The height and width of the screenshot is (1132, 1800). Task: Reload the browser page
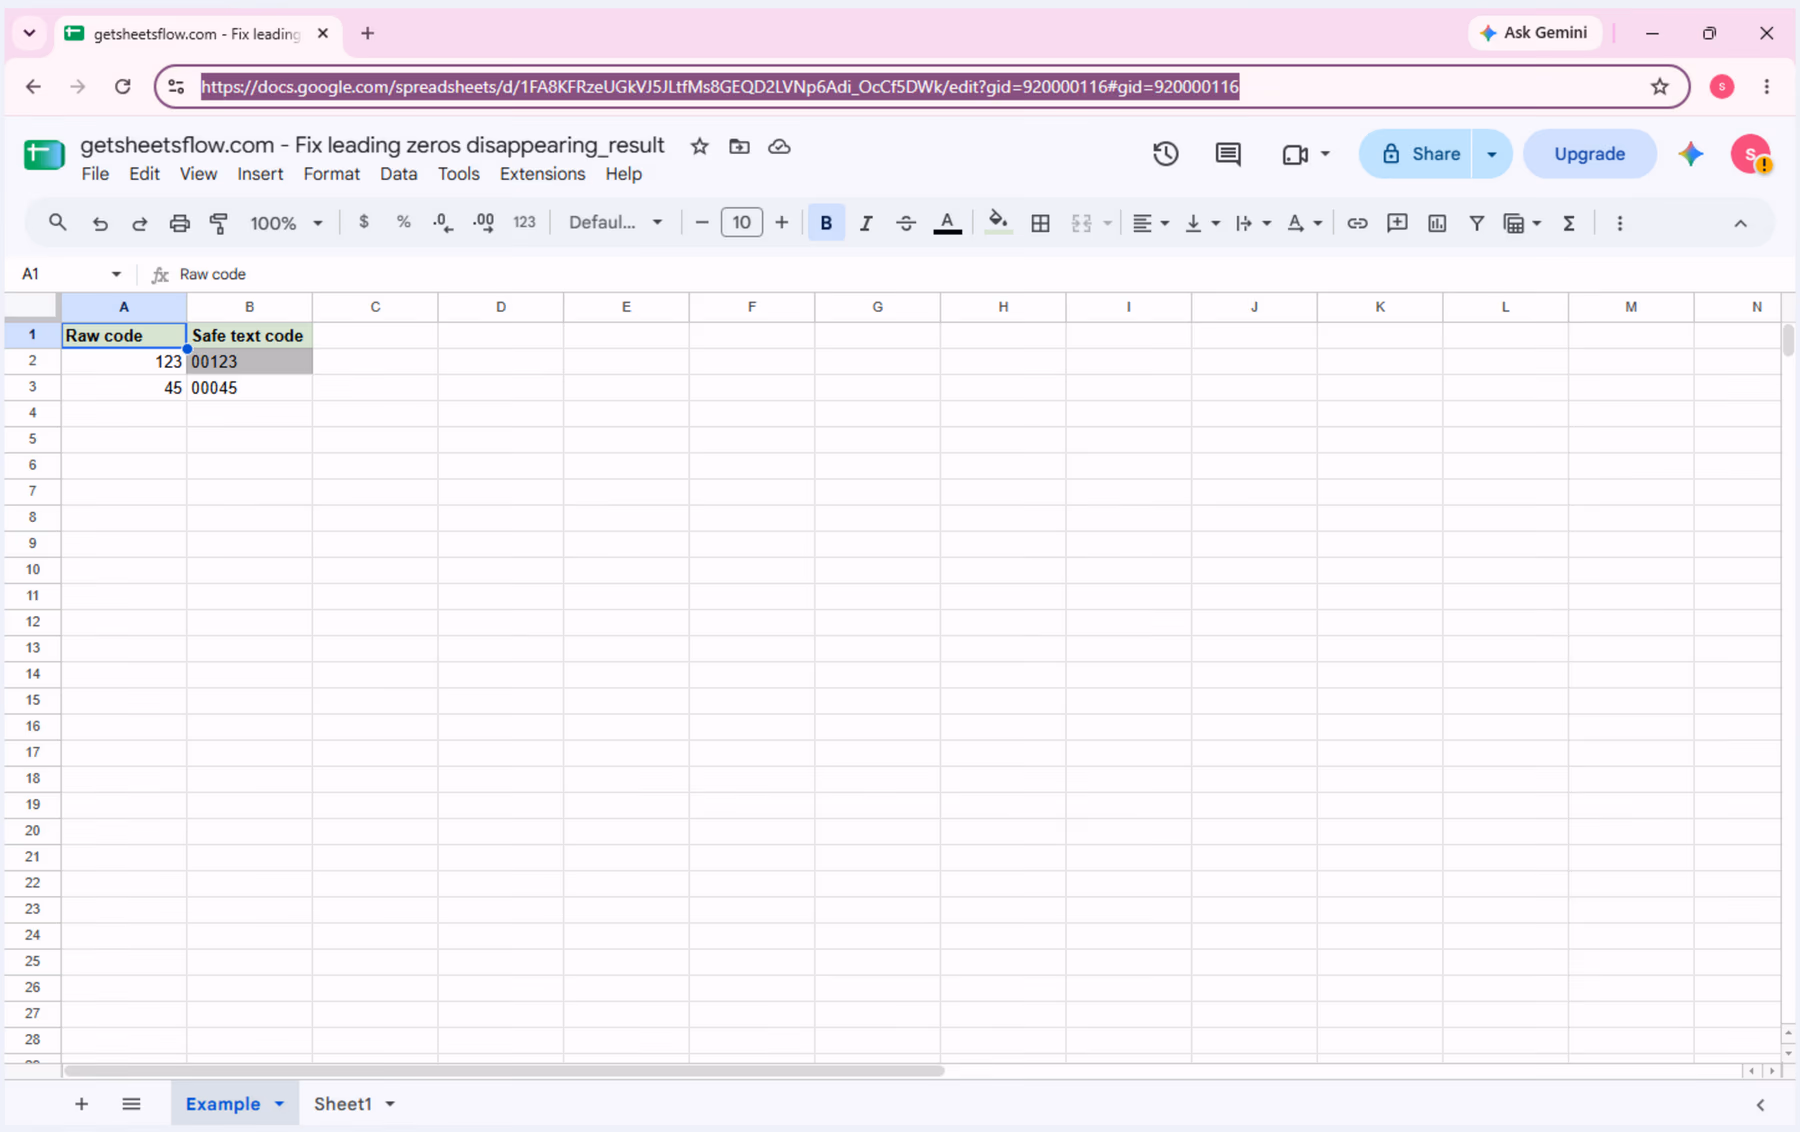point(122,87)
